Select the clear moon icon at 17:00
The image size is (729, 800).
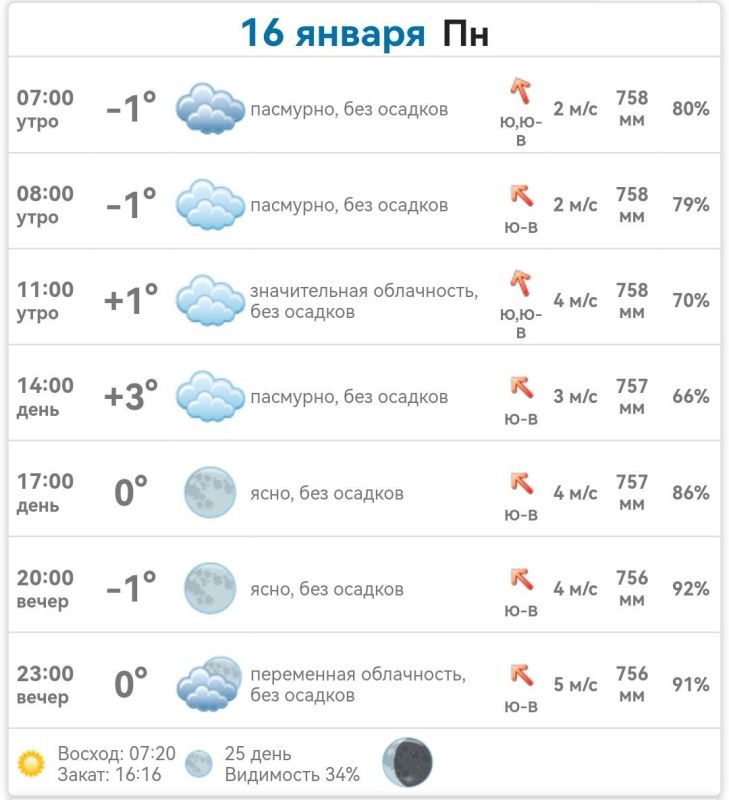tap(210, 492)
